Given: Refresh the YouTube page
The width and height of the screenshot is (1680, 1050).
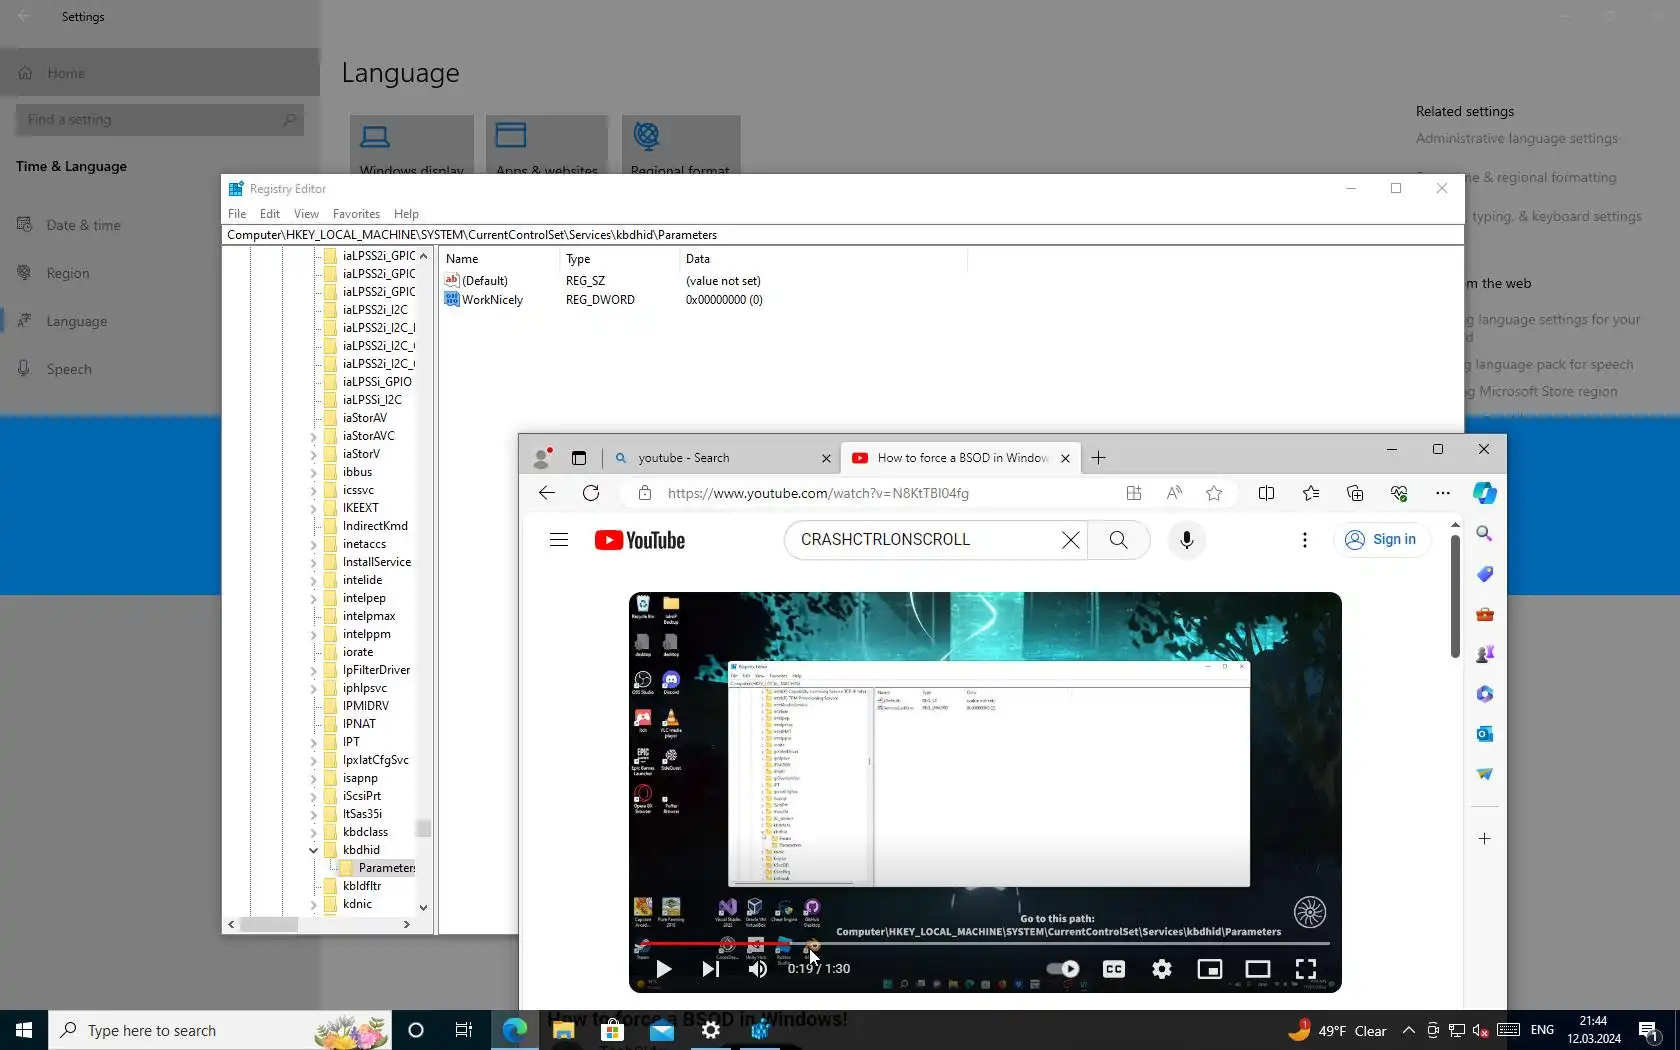Looking at the screenshot, I should tap(591, 493).
